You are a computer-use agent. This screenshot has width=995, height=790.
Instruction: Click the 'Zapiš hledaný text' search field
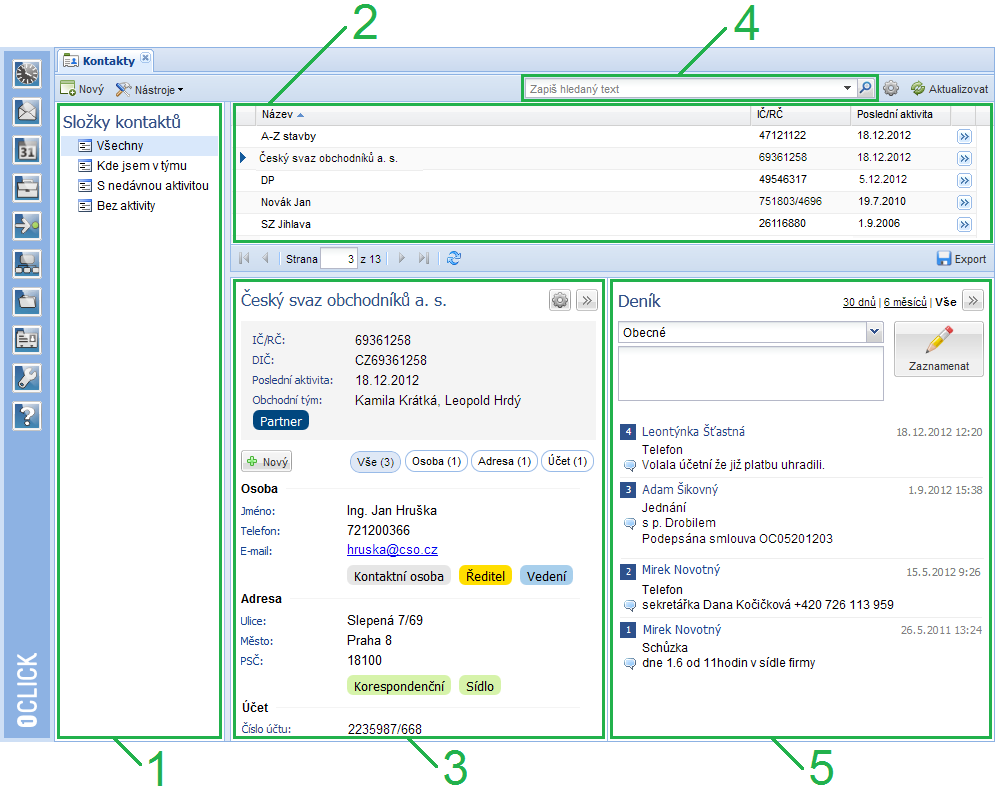tap(682, 88)
